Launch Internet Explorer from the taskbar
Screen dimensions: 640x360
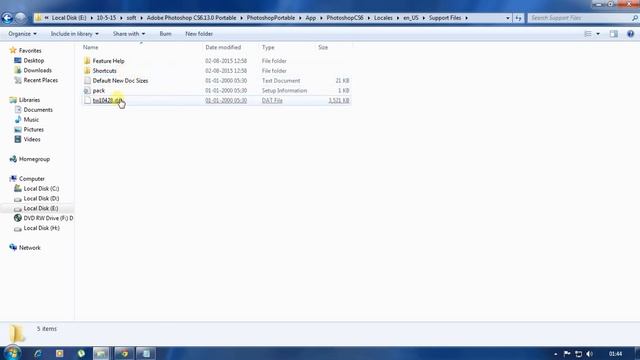tap(38, 353)
